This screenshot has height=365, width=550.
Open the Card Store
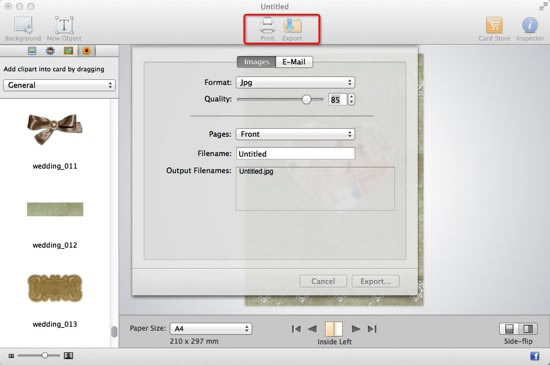(x=494, y=29)
